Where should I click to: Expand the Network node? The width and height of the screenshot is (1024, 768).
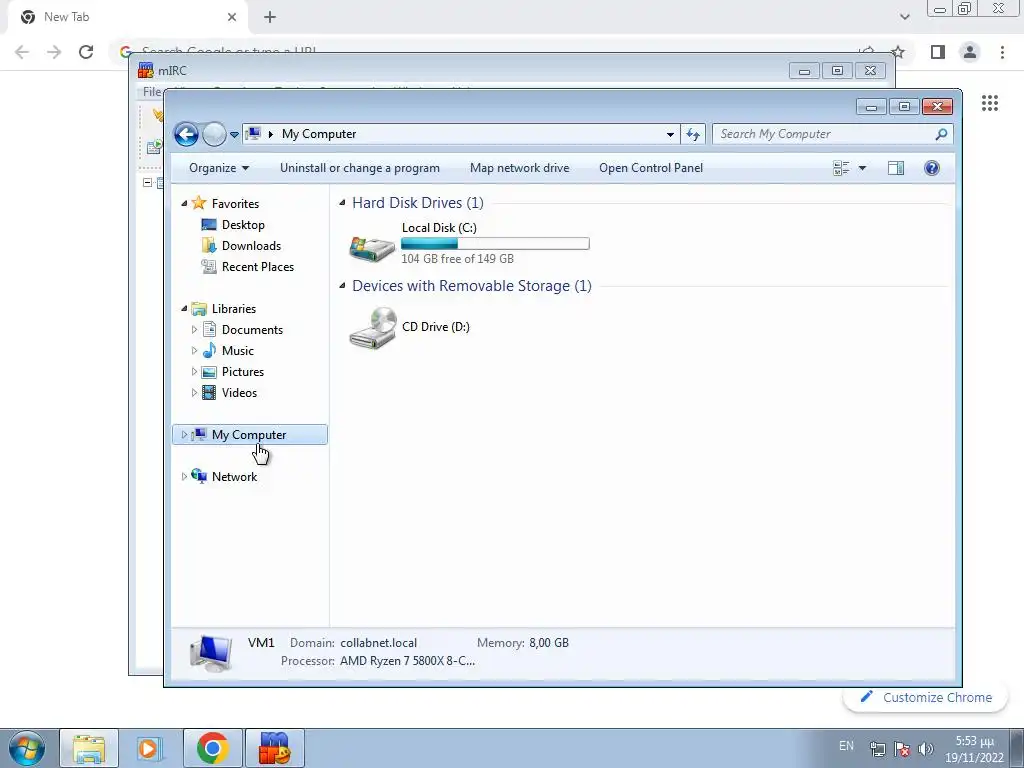pyautogui.click(x=184, y=477)
